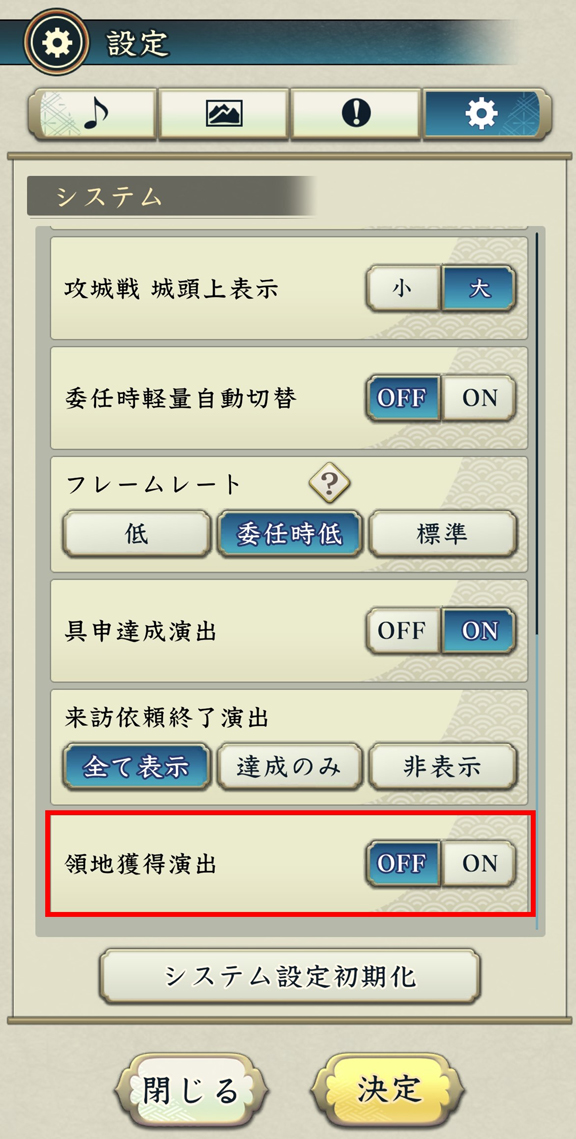The image size is (576, 1139).
Task: Choose 委任時低 frame rate option
Action: point(289,534)
